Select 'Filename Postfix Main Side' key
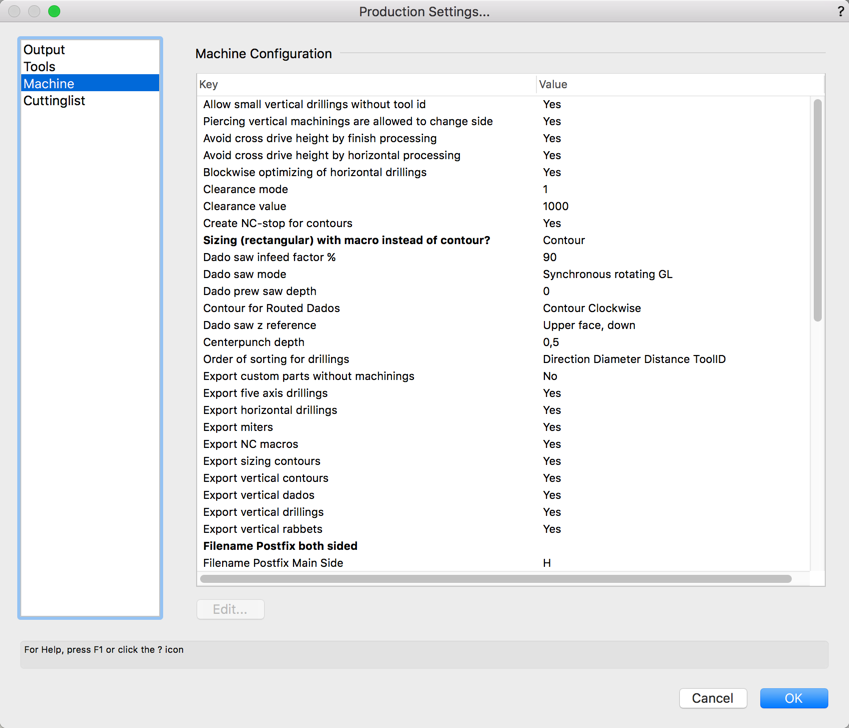Screen dimensions: 849x728 point(273,563)
